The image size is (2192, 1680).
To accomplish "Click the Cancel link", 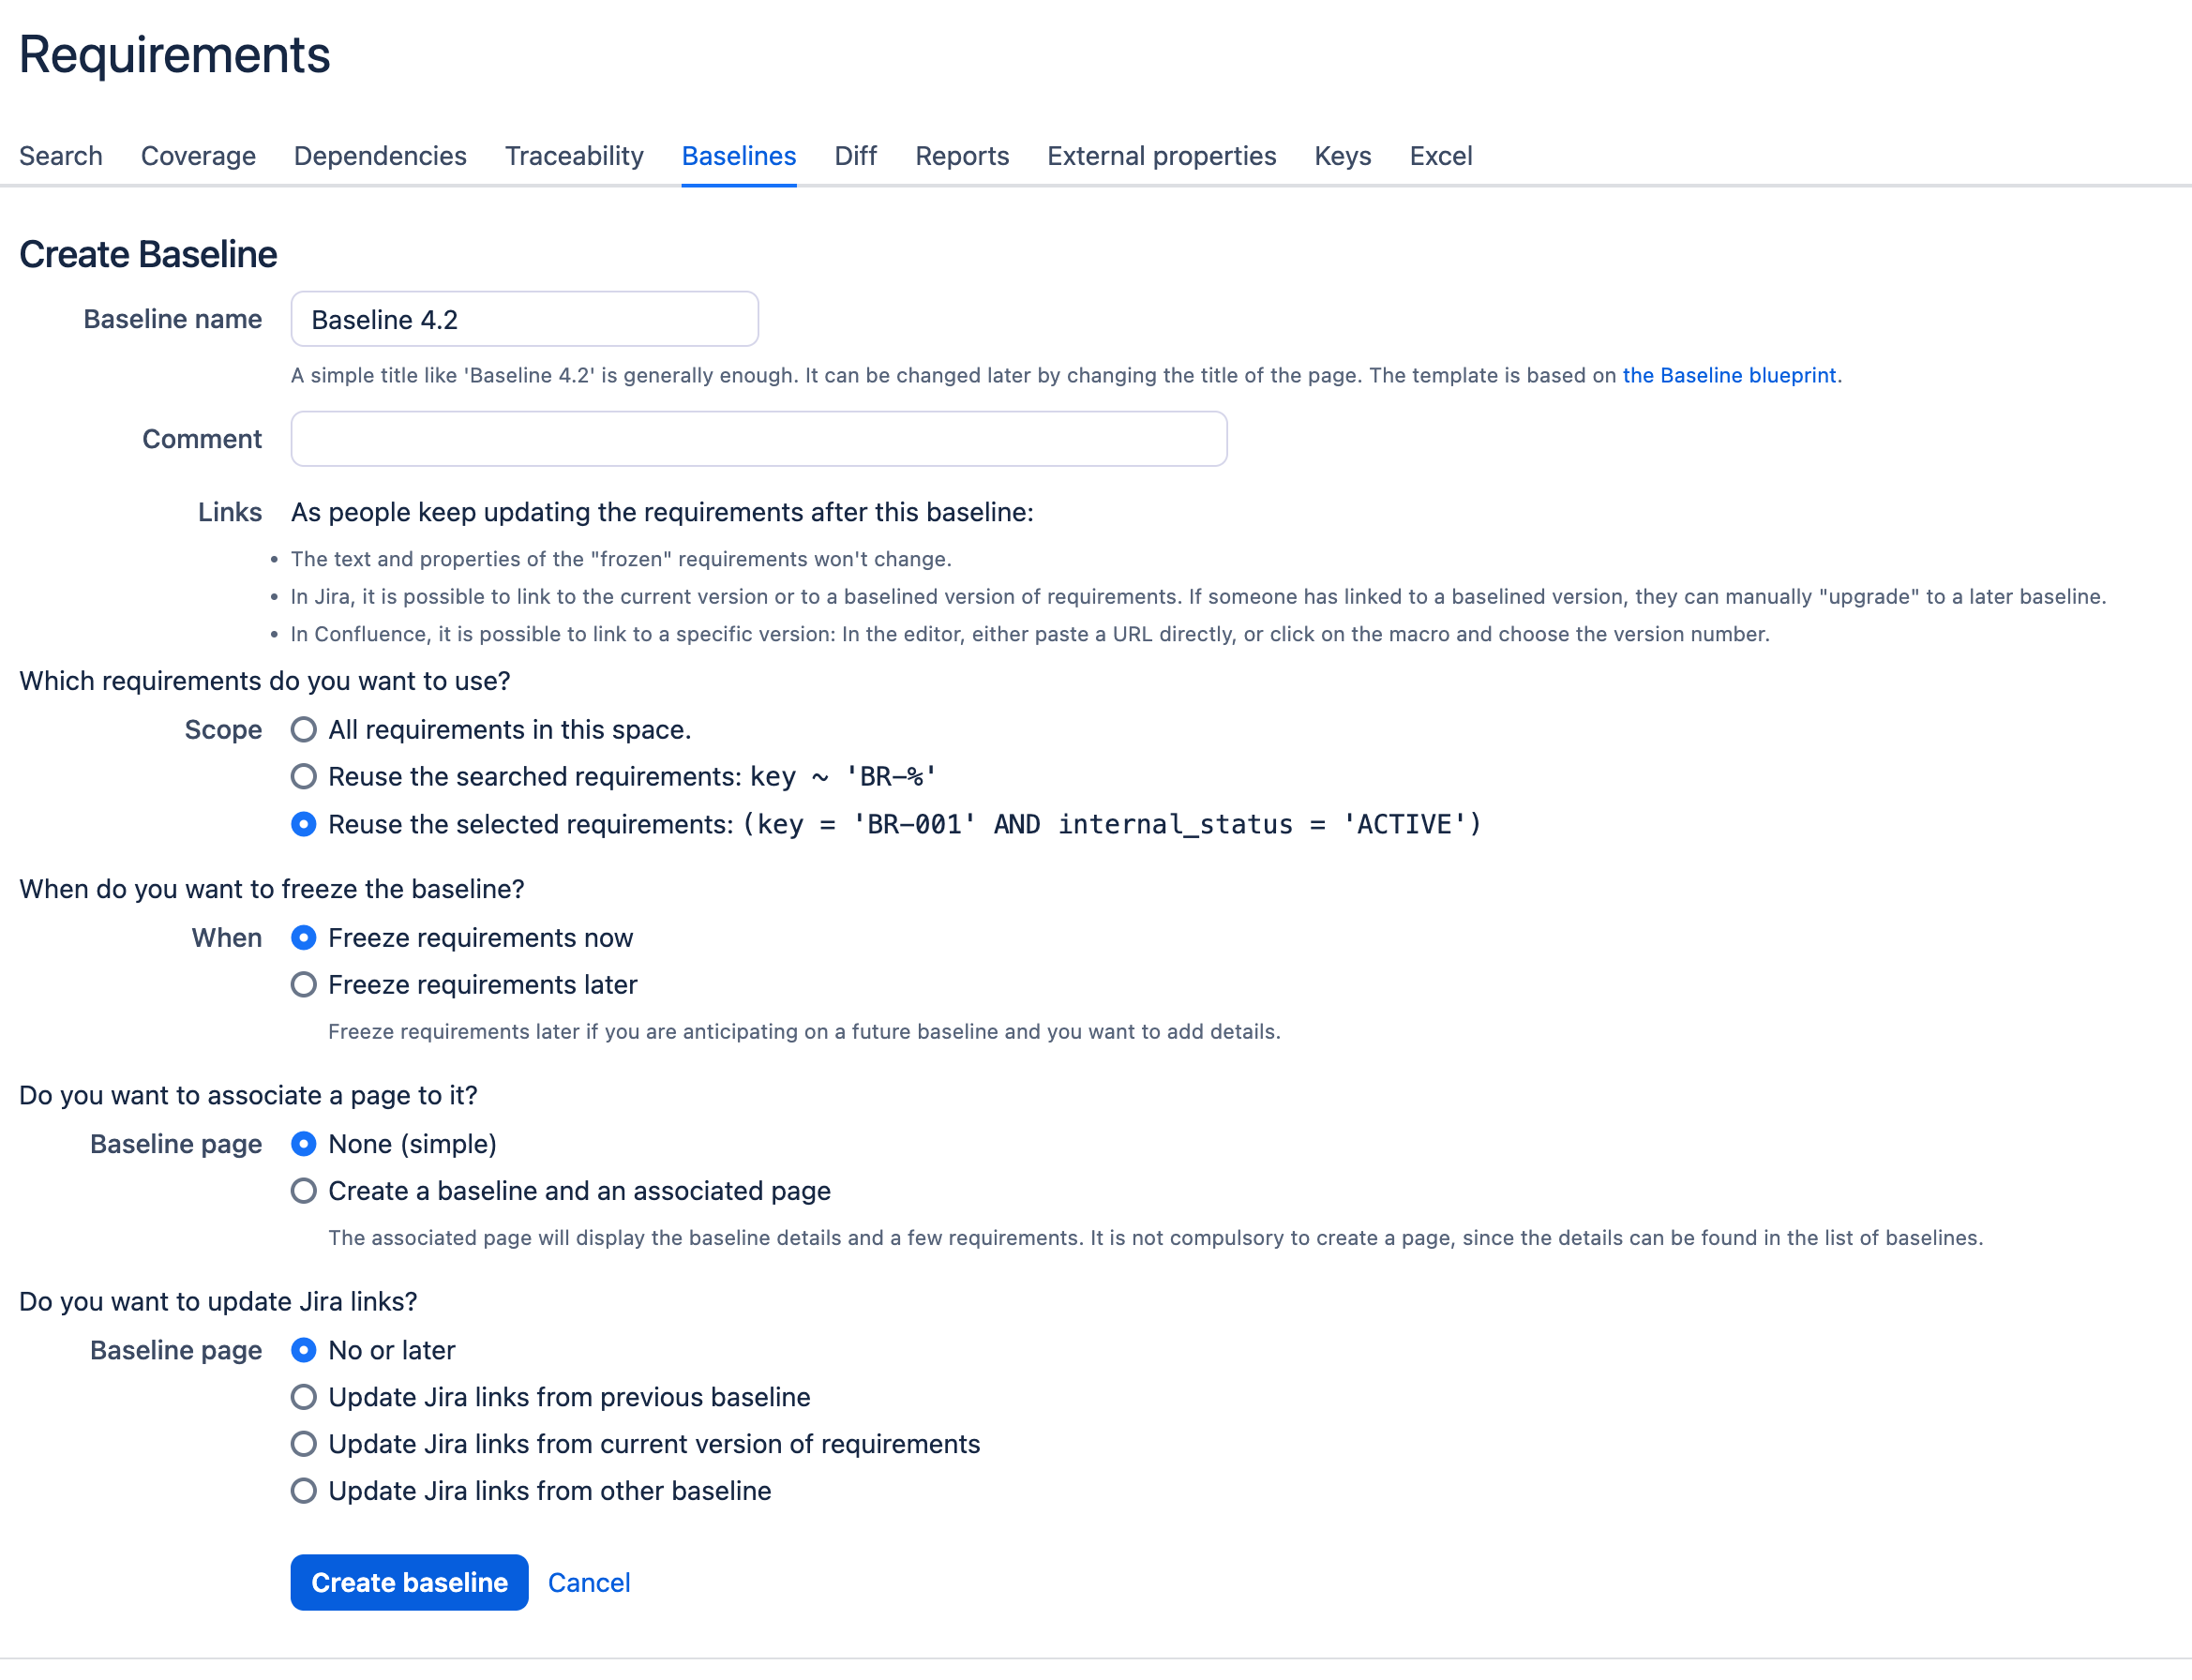I will tap(589, 1582).
